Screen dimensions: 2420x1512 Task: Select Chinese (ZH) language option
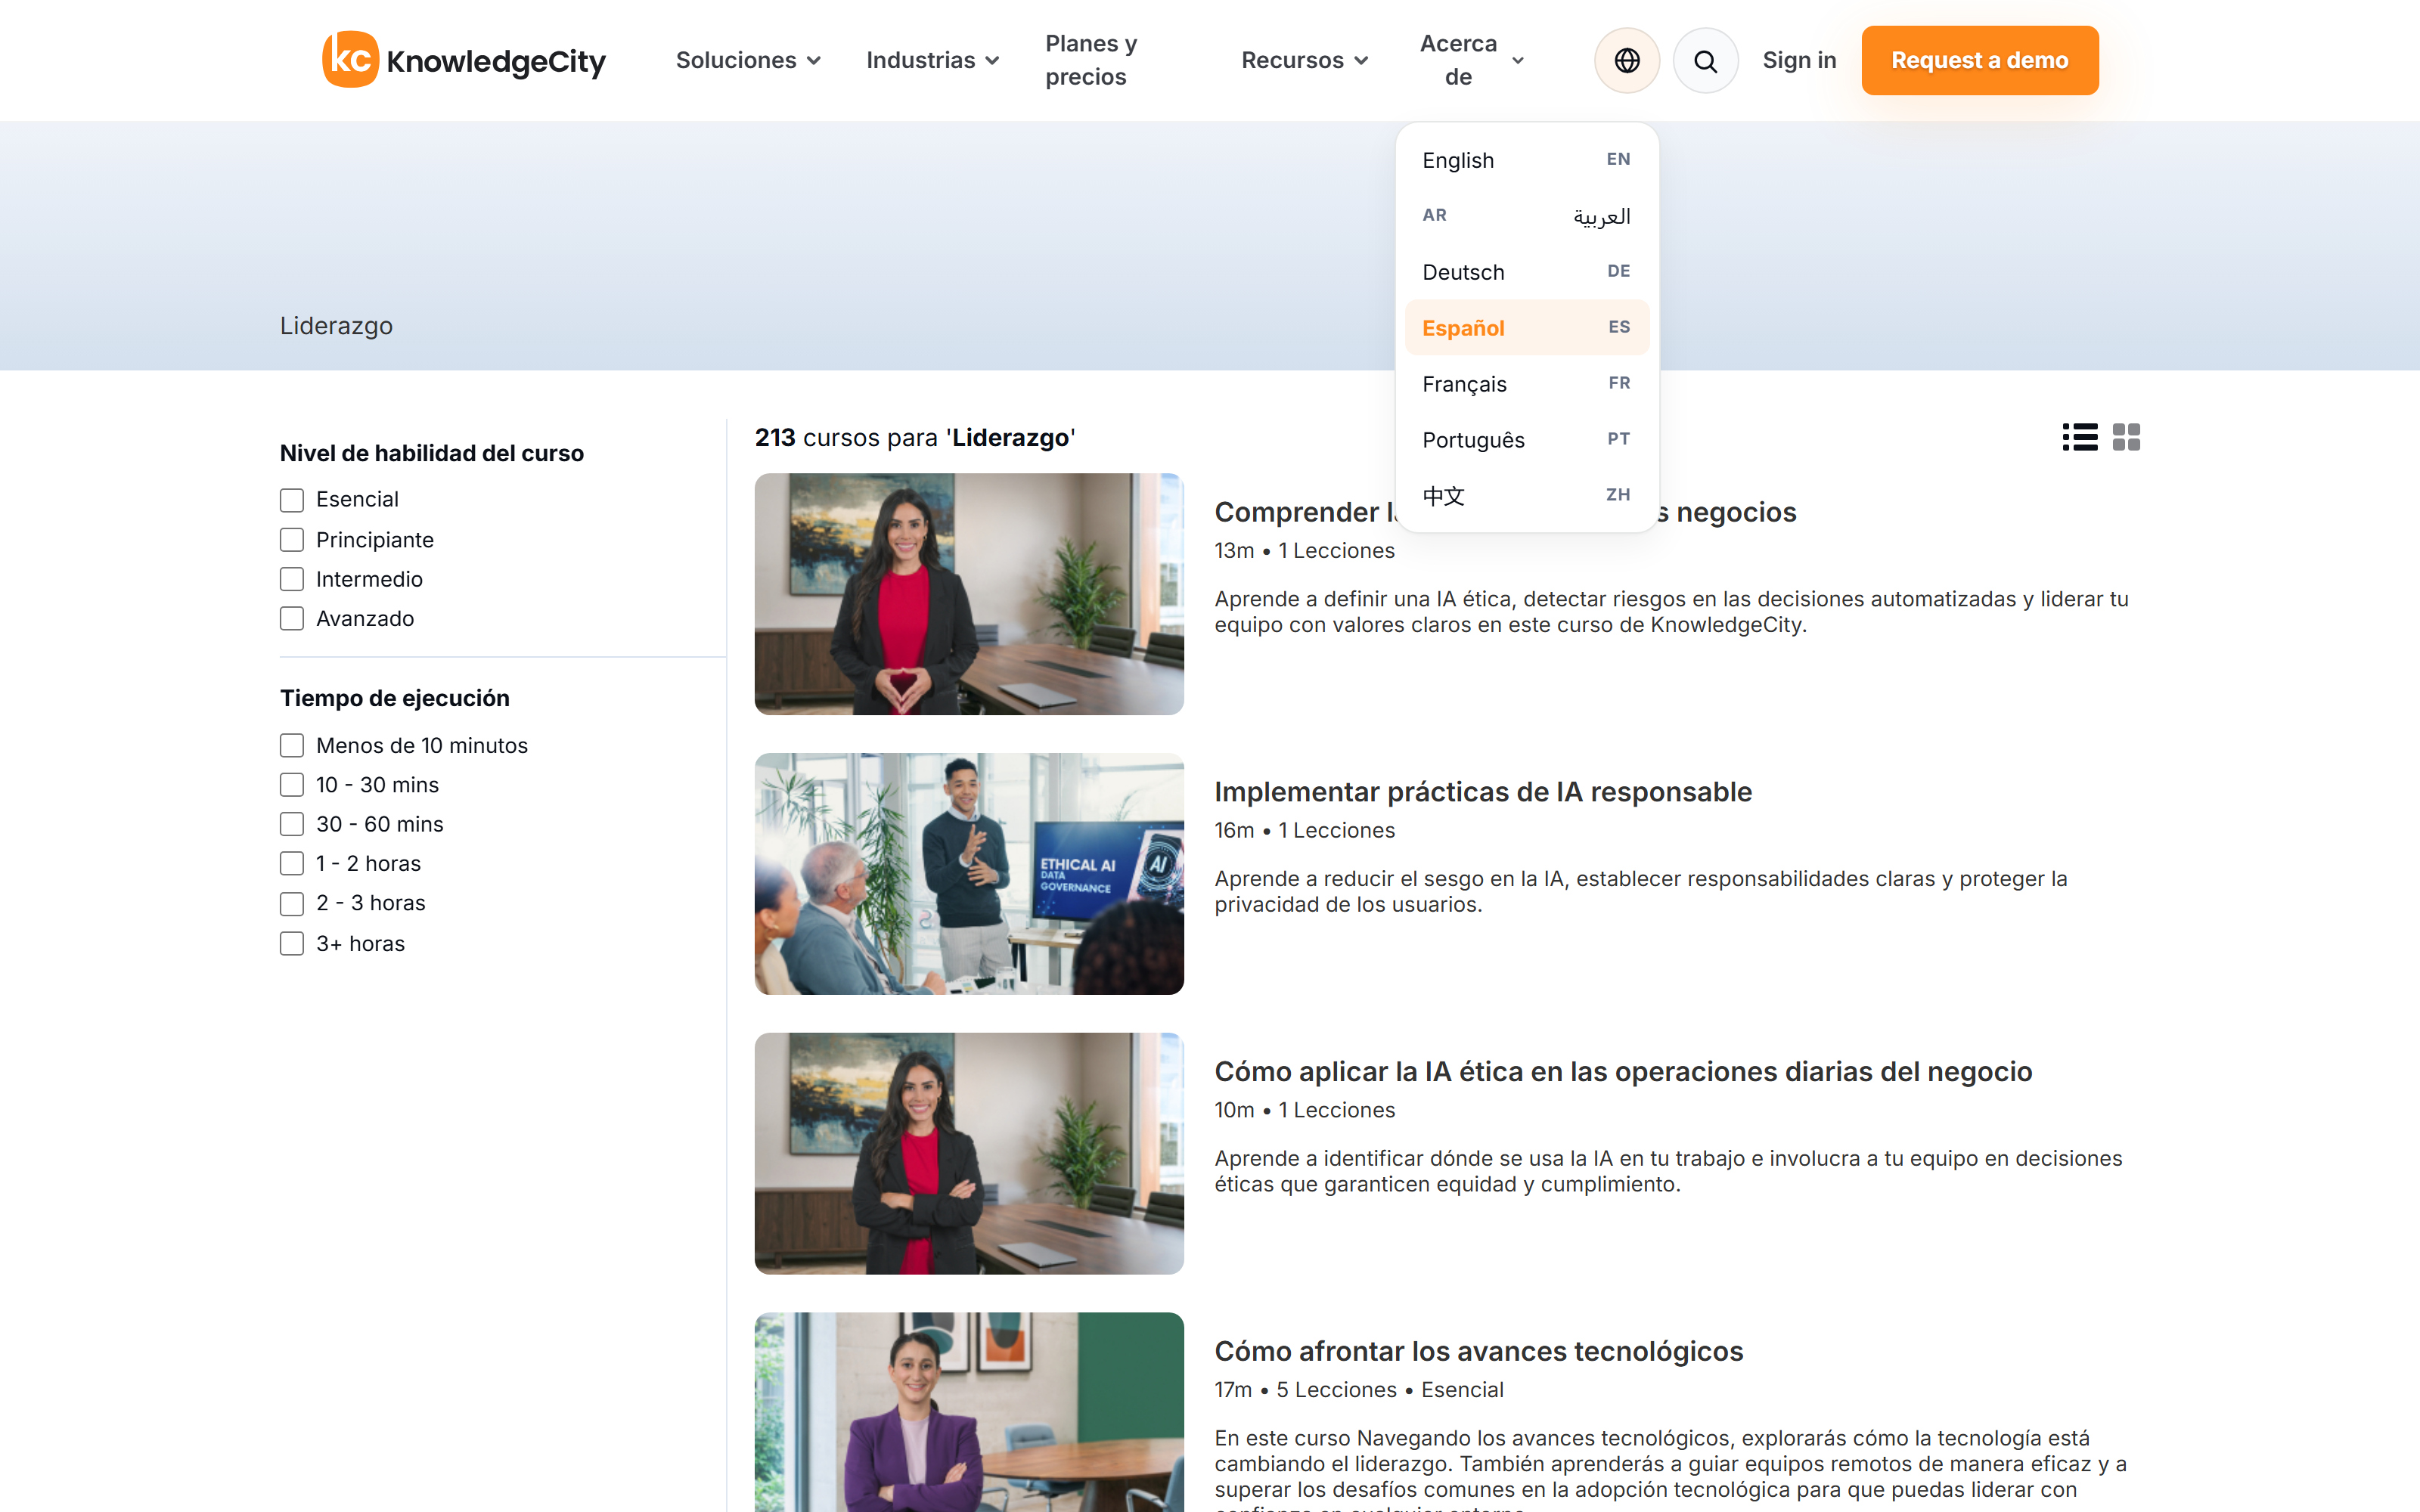click(x=1526, y=496)
